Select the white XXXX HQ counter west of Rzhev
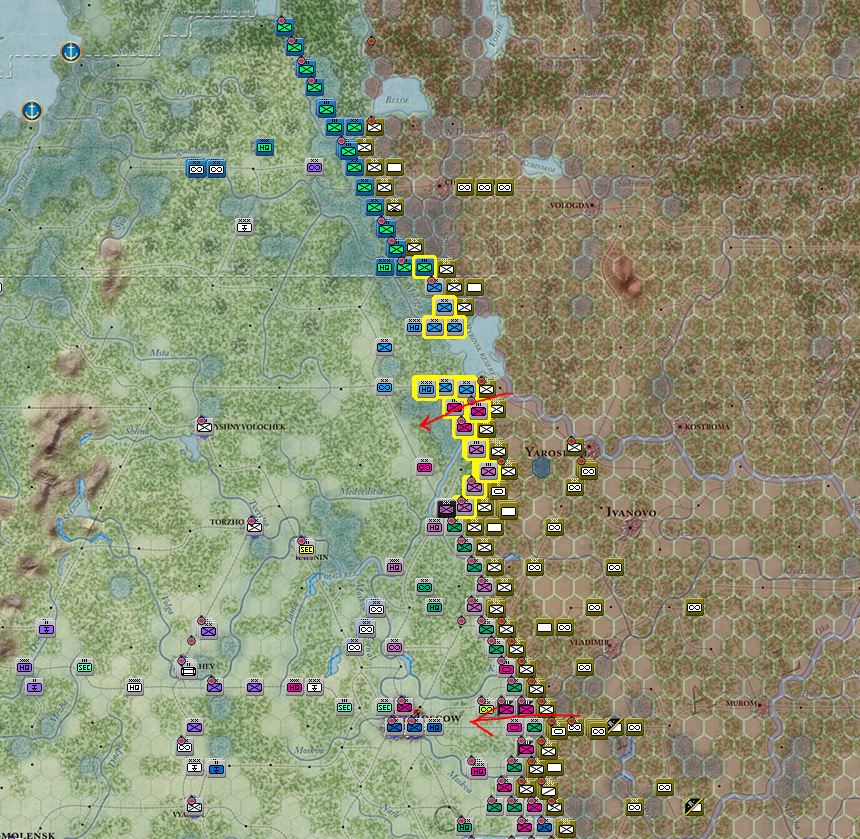Image resolution: width=860 pixels, height=839 pixels. click(x=134, y=687)
